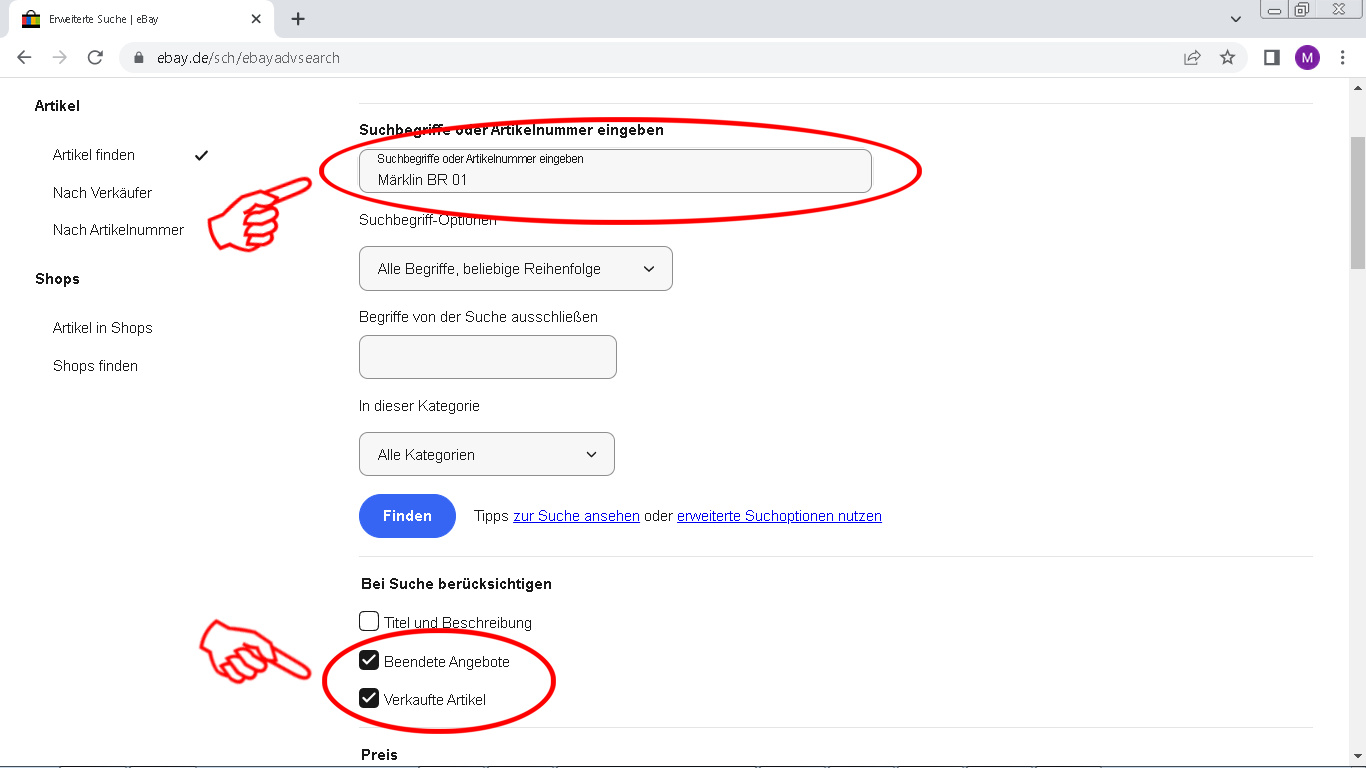Viewport: 1366px width, 768px height.
Task: Bookmark this page with star icon
Action: [x=1227, y=58]
